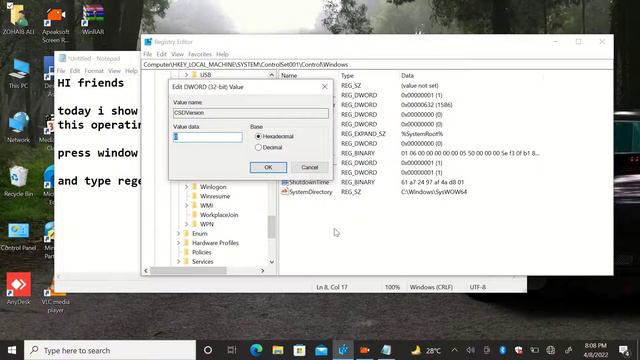Open the Windows Start menu
The image size is (640, 360).
tap(12, 350)
